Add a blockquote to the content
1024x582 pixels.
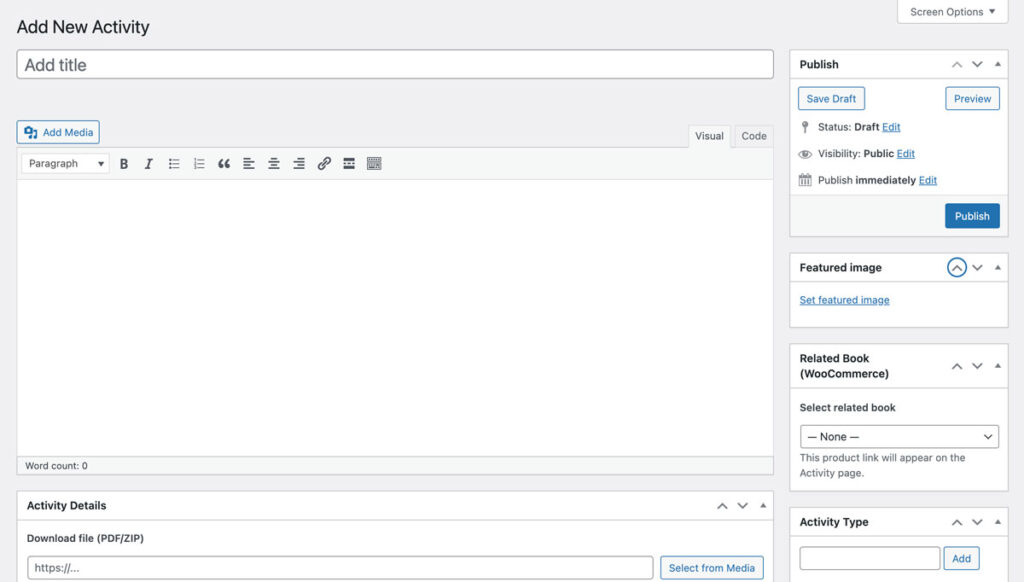pos(224,164)
